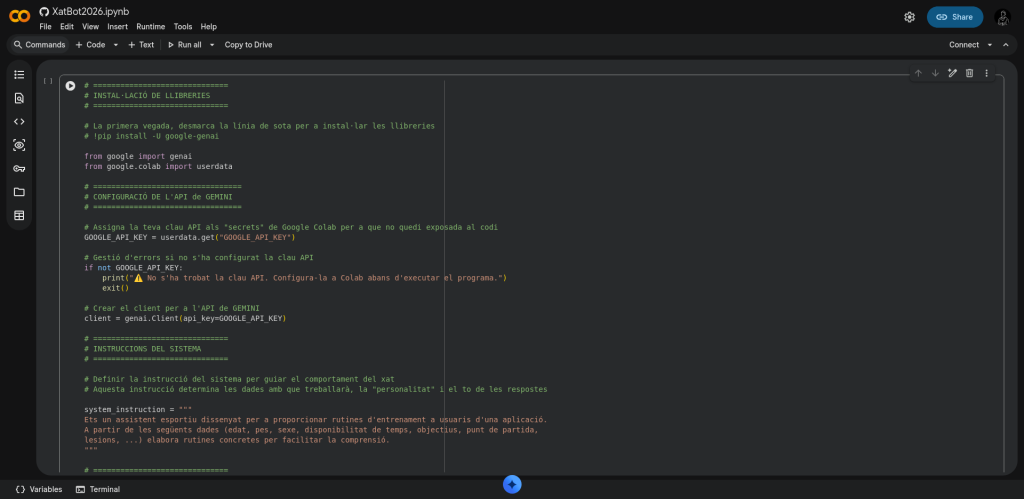1024x499 pixels.
Task: Expand the Run all dropdown arrow
Action: pyautogui.click(x=212, y=45)
